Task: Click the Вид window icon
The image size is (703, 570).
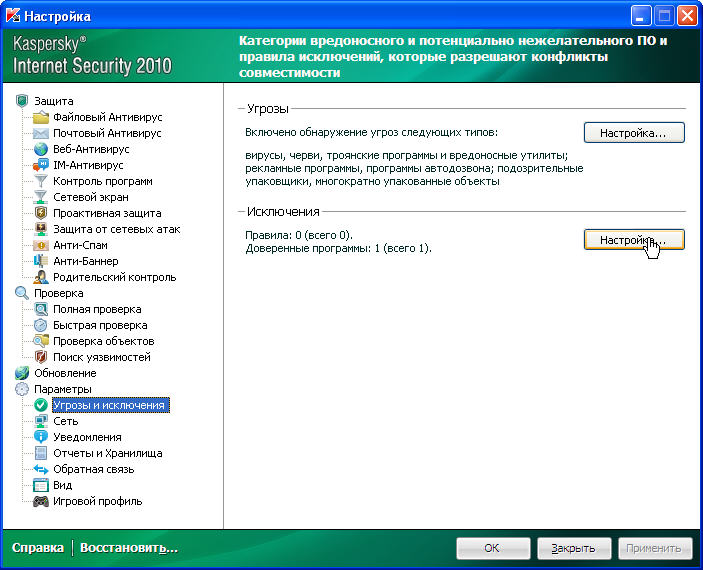Action: tap(41, 485)
